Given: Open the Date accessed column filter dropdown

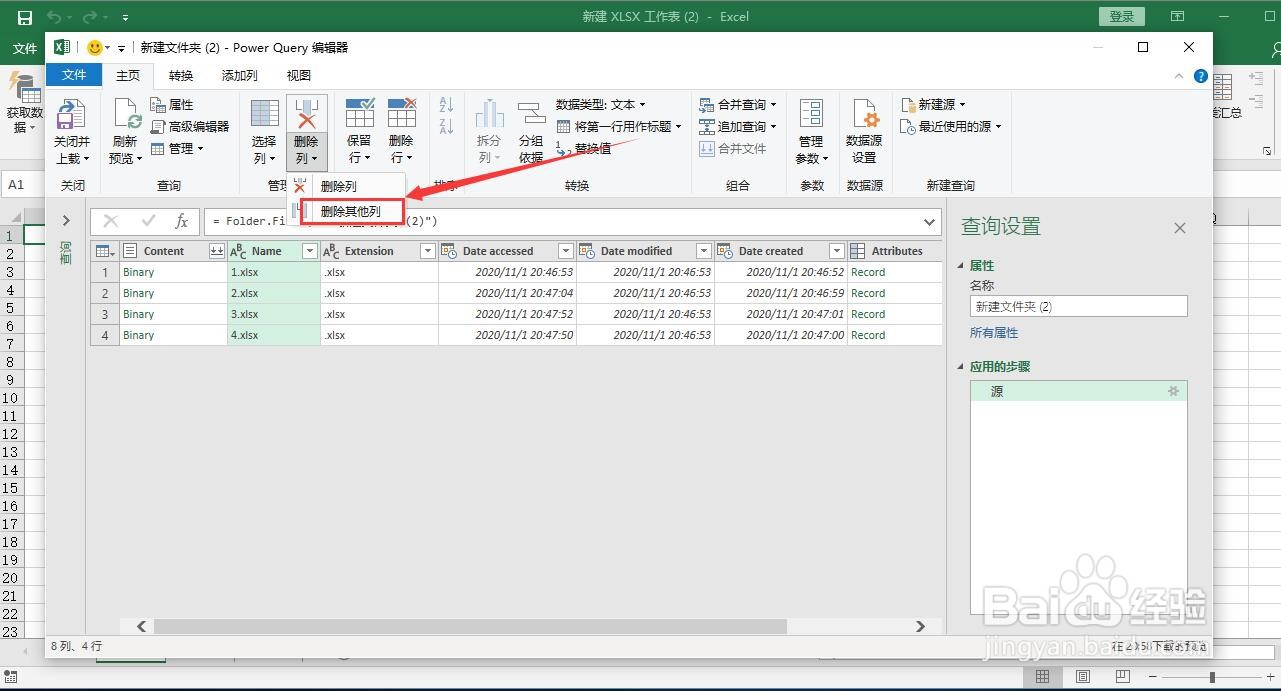Looking at the screenshot, I should click(566, 251).
